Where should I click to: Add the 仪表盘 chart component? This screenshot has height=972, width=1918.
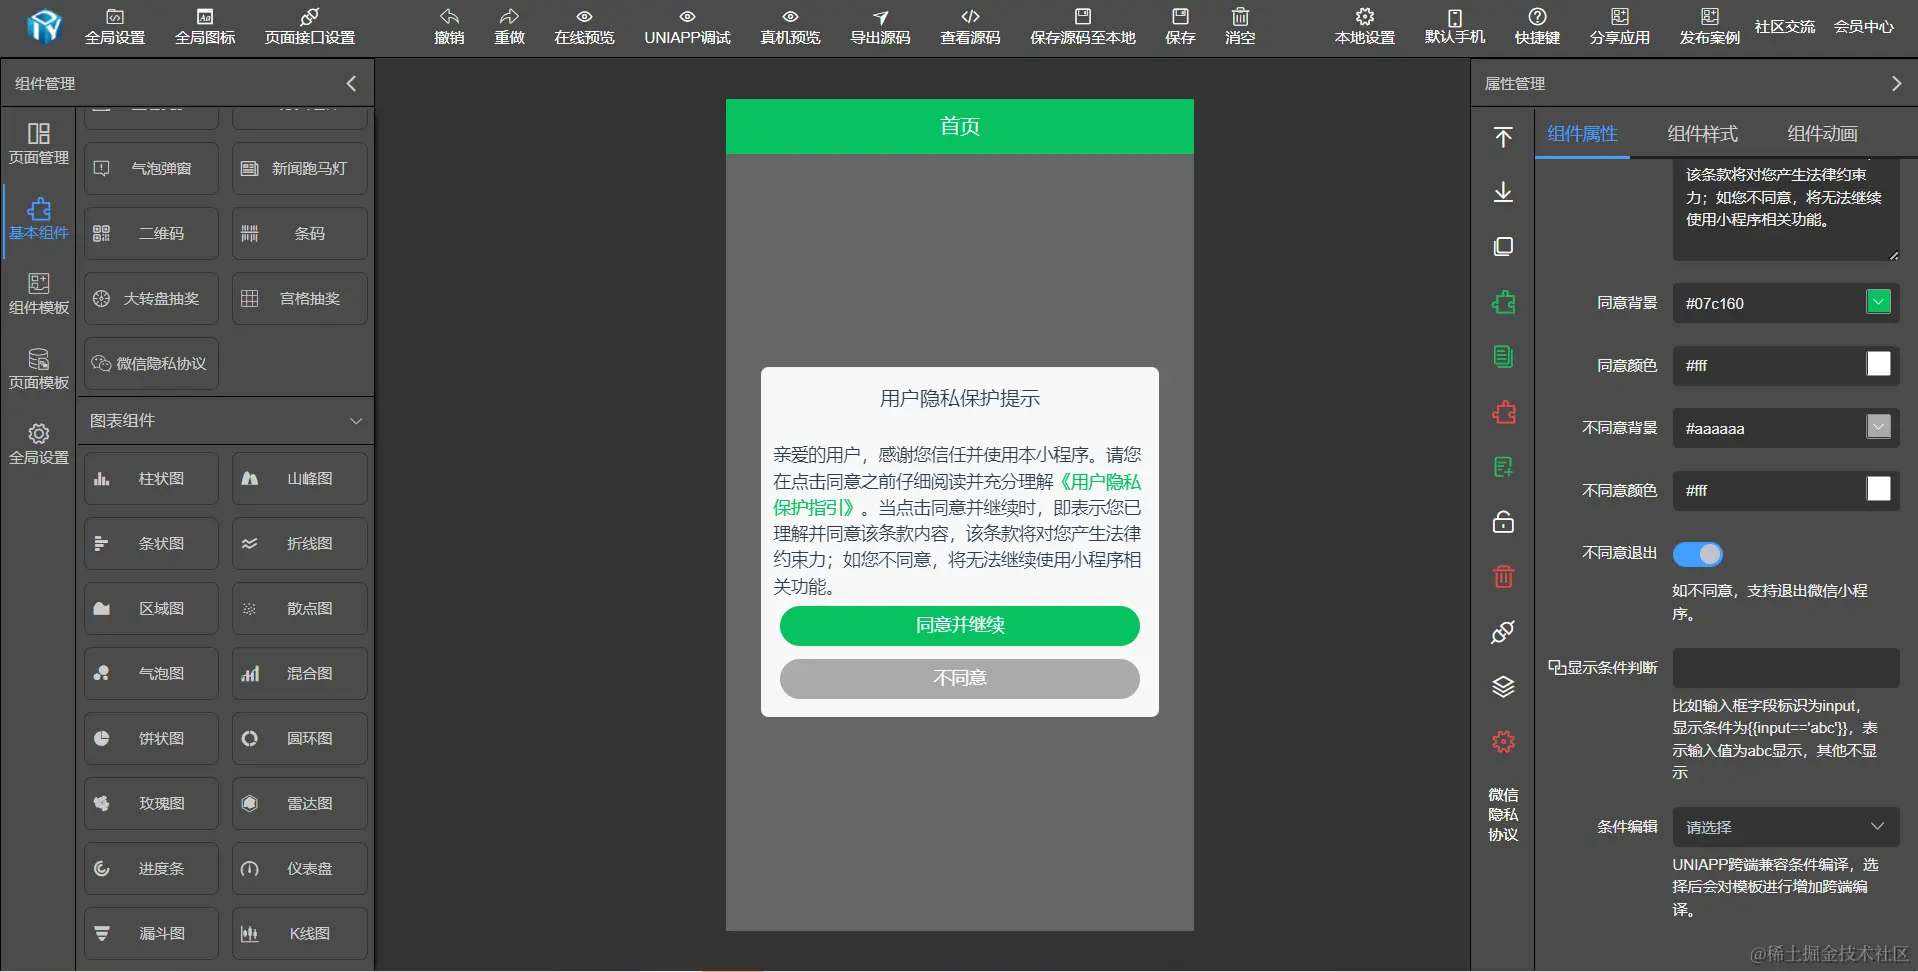[x=300, y=869]
